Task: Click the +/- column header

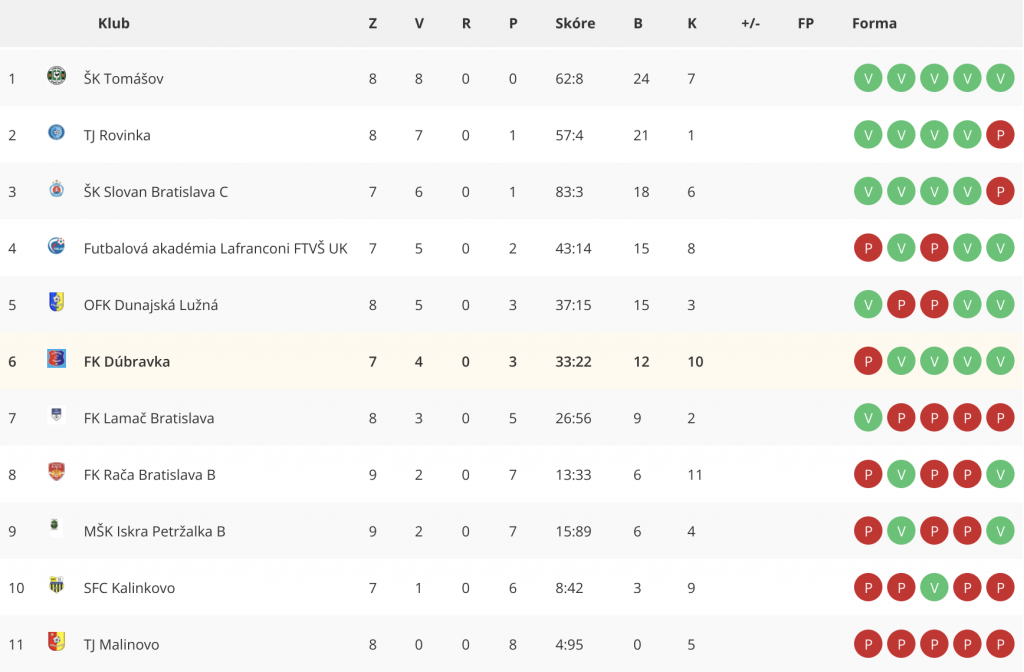Action: 750,24
